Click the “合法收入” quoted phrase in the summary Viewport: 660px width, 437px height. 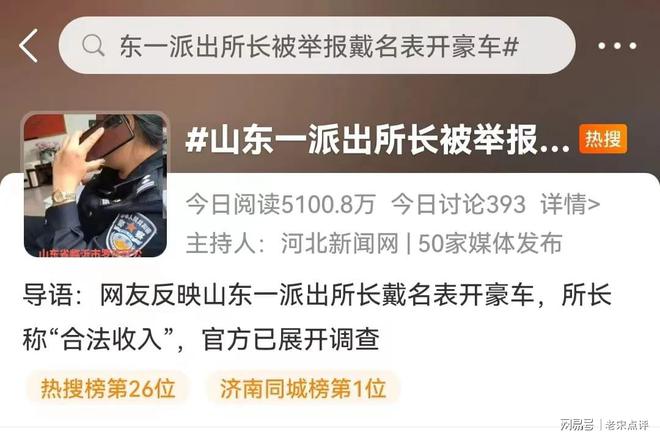(112, 339)
